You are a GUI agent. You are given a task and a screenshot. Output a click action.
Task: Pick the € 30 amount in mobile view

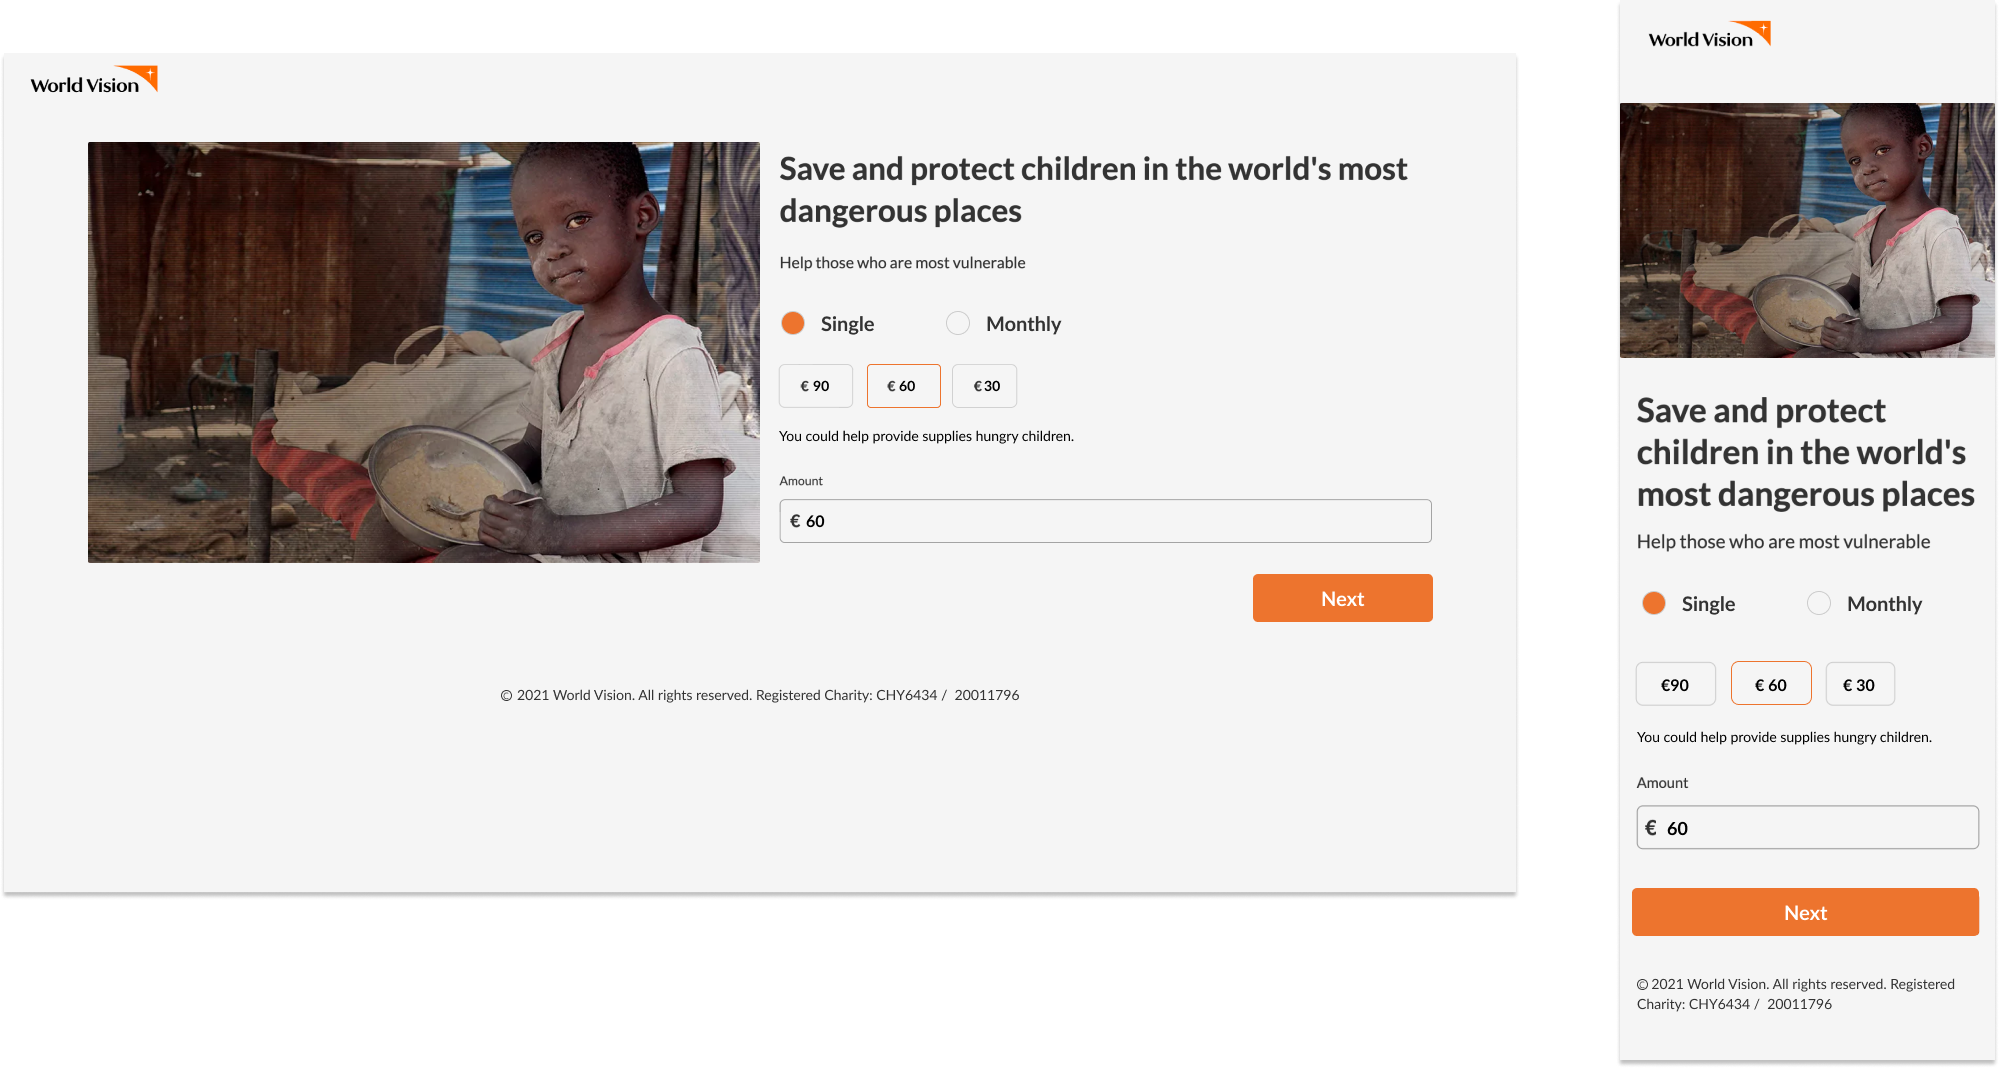point(1859,685)
